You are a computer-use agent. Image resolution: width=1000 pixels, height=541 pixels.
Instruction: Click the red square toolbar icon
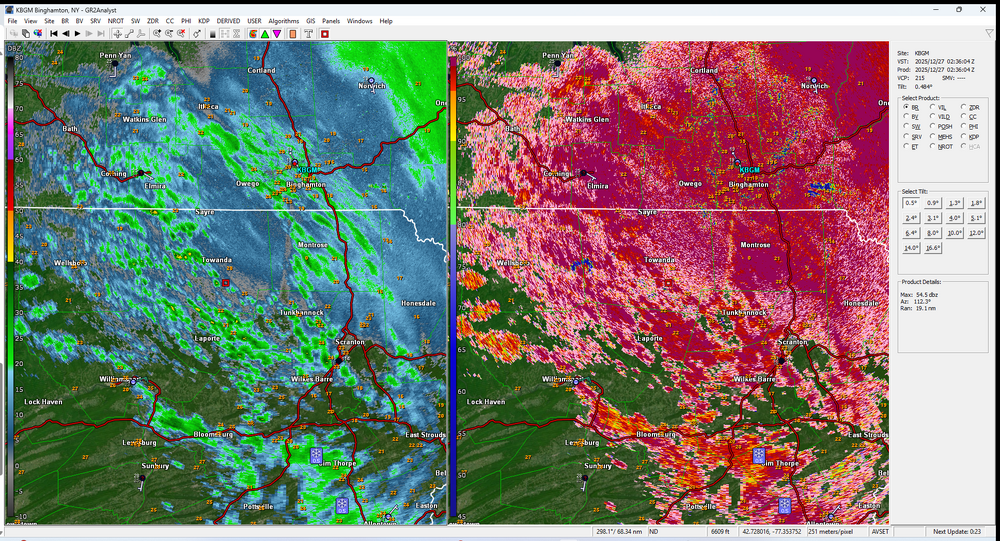coord(325,33)
